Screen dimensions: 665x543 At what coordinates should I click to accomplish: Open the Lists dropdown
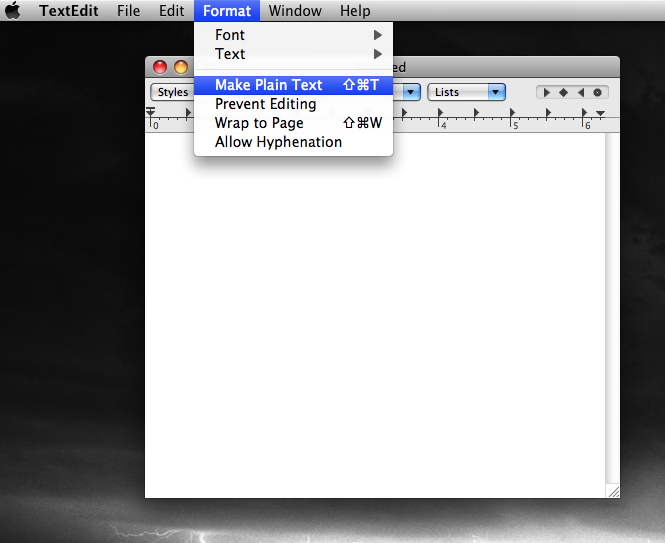pos(467,92)
